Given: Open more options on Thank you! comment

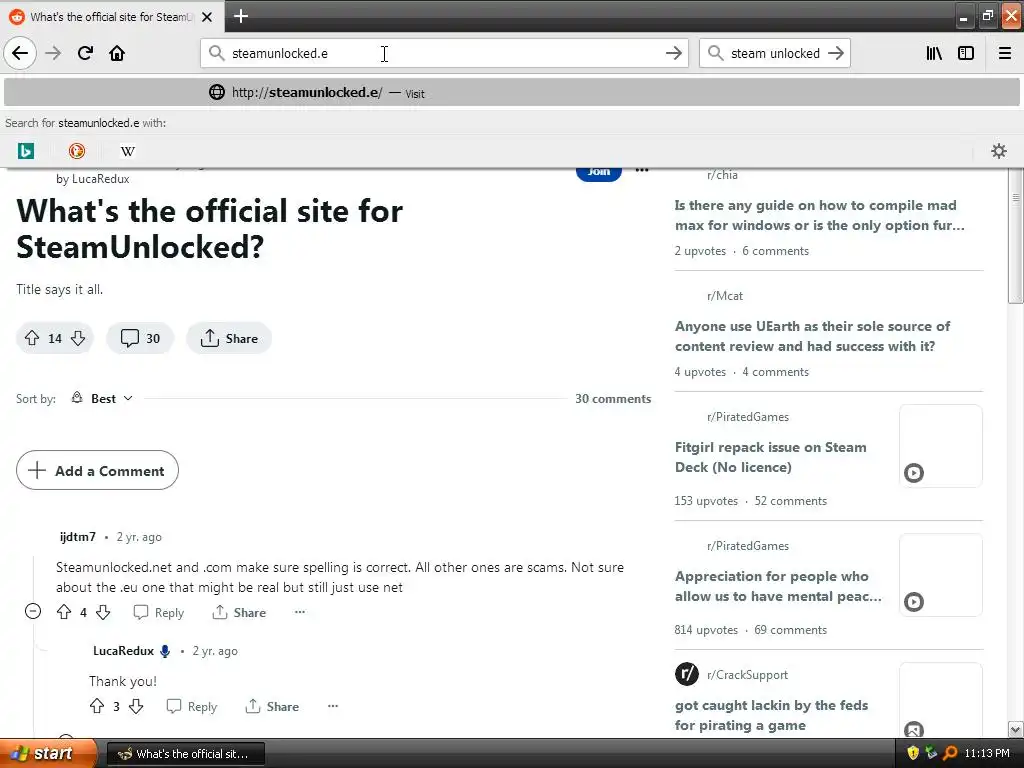Looking at the screenshot, I should (333, 706).
